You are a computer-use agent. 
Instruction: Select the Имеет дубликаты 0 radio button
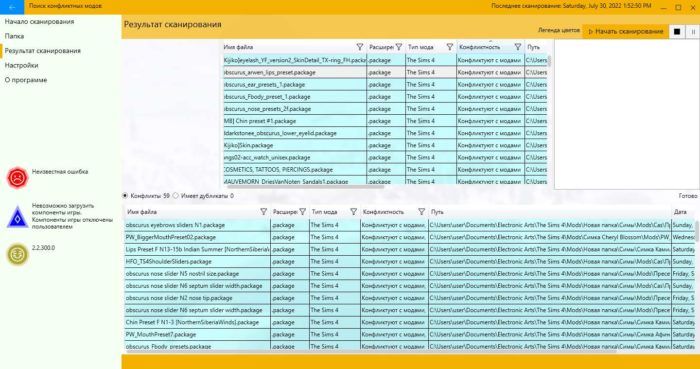click(x=175, y=196)
